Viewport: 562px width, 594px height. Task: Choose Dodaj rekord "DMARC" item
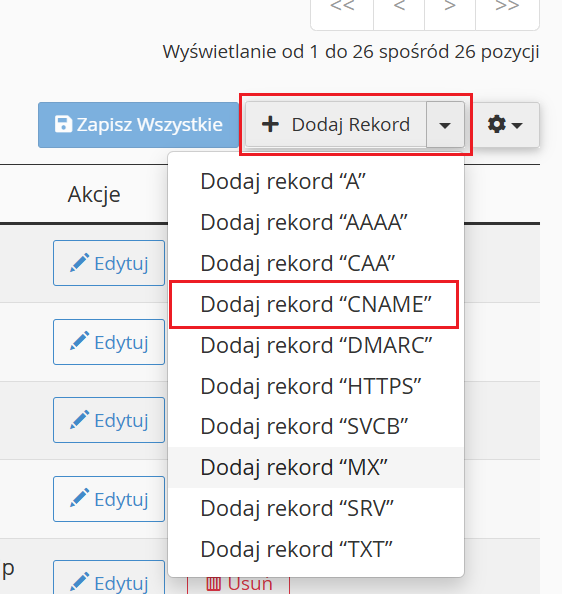316,345
